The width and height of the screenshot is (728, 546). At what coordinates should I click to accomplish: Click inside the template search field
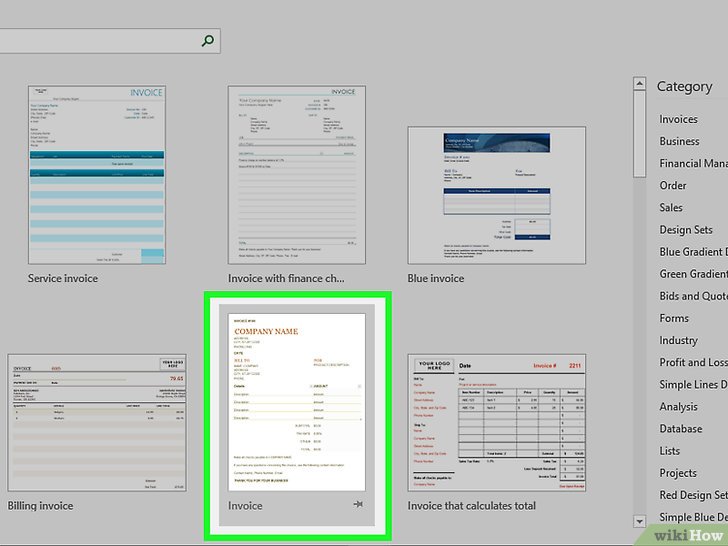pos(100,41)
